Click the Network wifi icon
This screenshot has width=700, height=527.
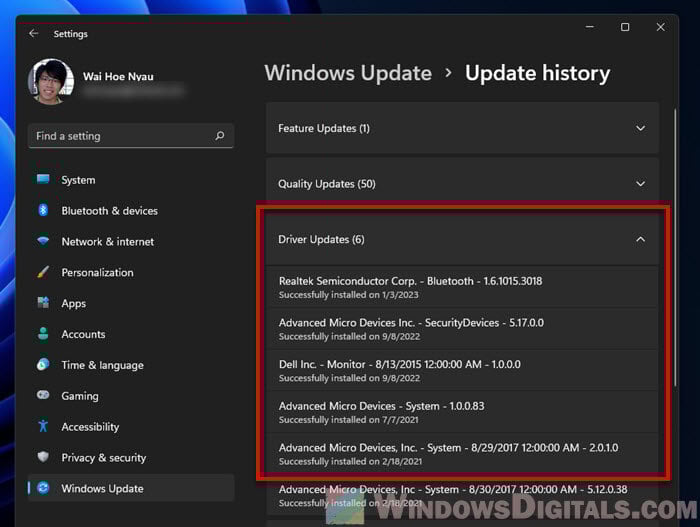[43, 241]
